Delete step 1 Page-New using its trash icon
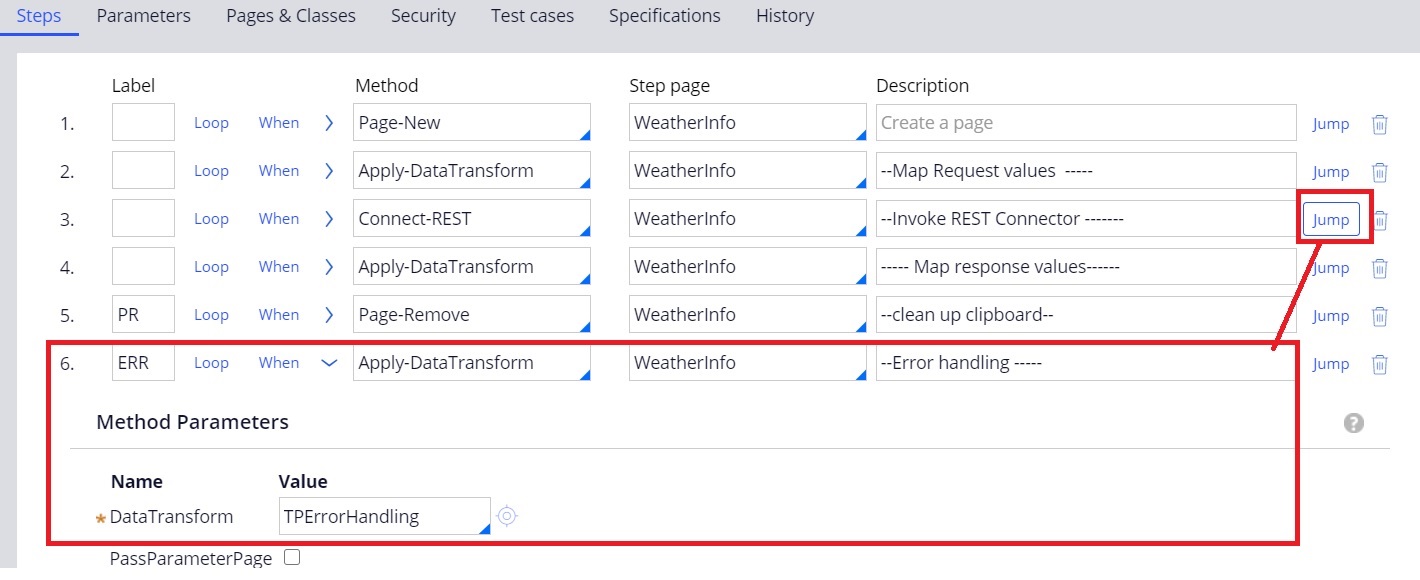The width and height of the screenshot is (1420, 580). coord(1380,123)
